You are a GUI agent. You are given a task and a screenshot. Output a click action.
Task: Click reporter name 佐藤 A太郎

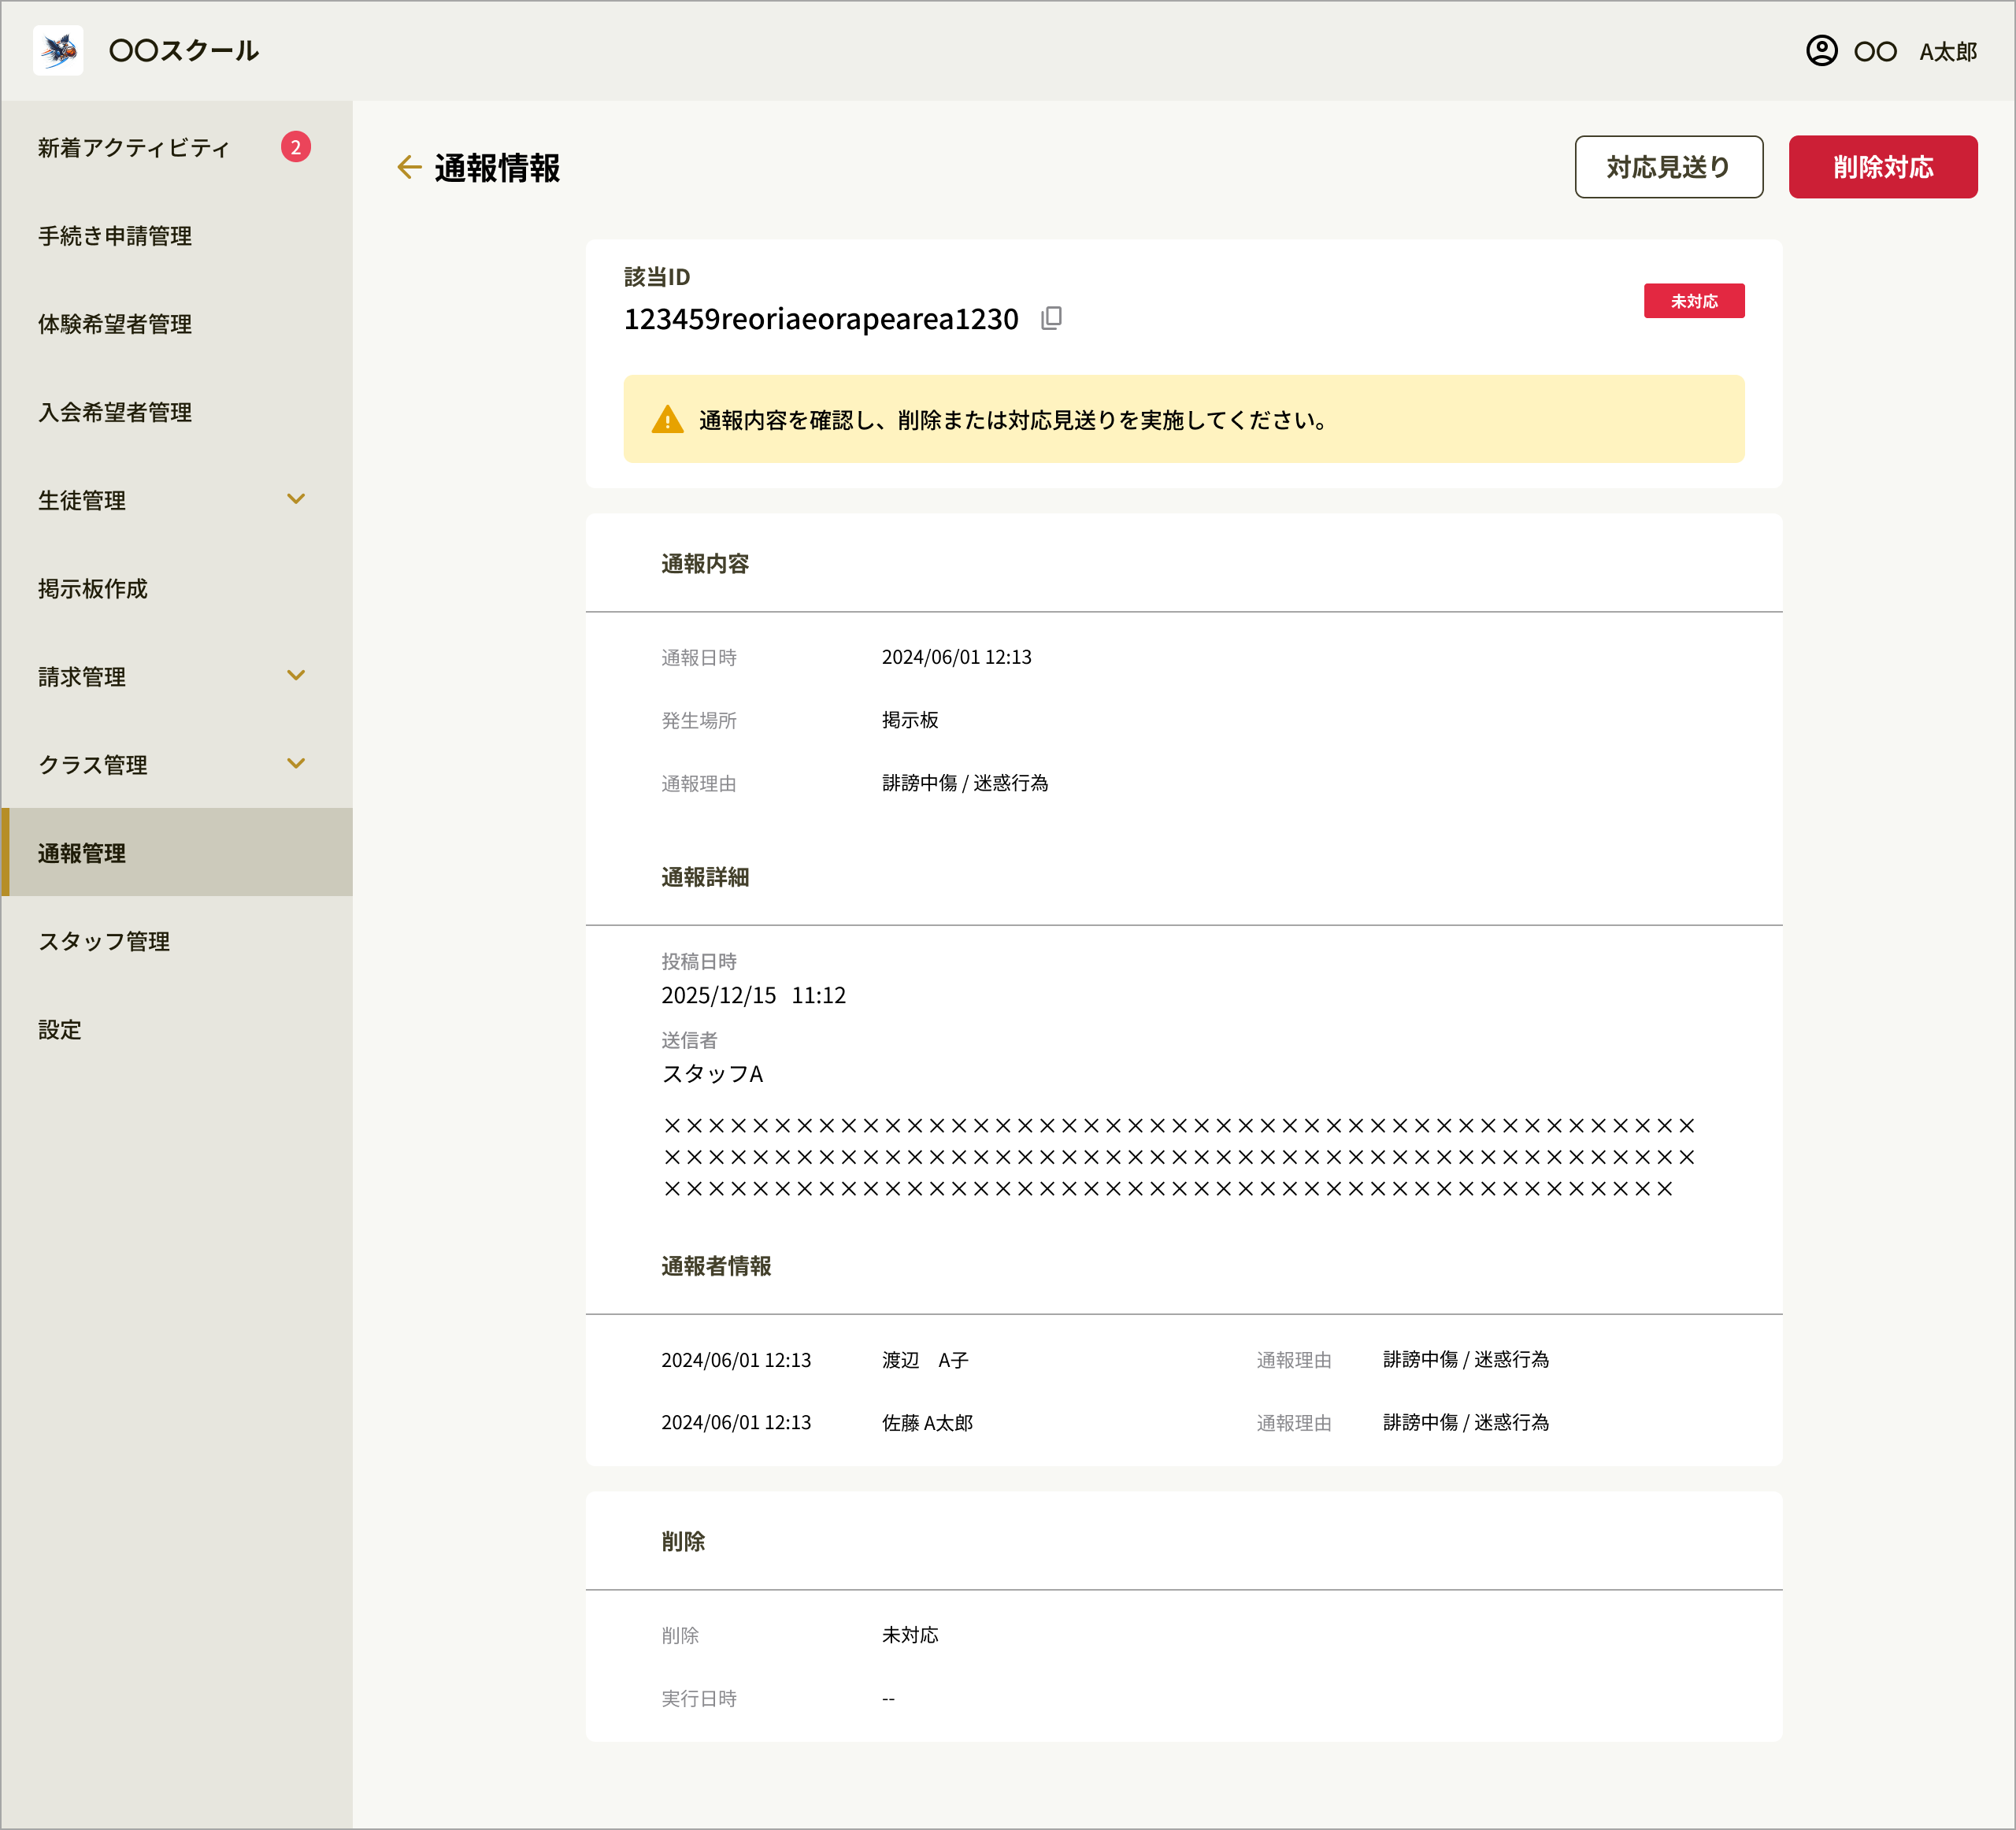tap(927, 1423)
